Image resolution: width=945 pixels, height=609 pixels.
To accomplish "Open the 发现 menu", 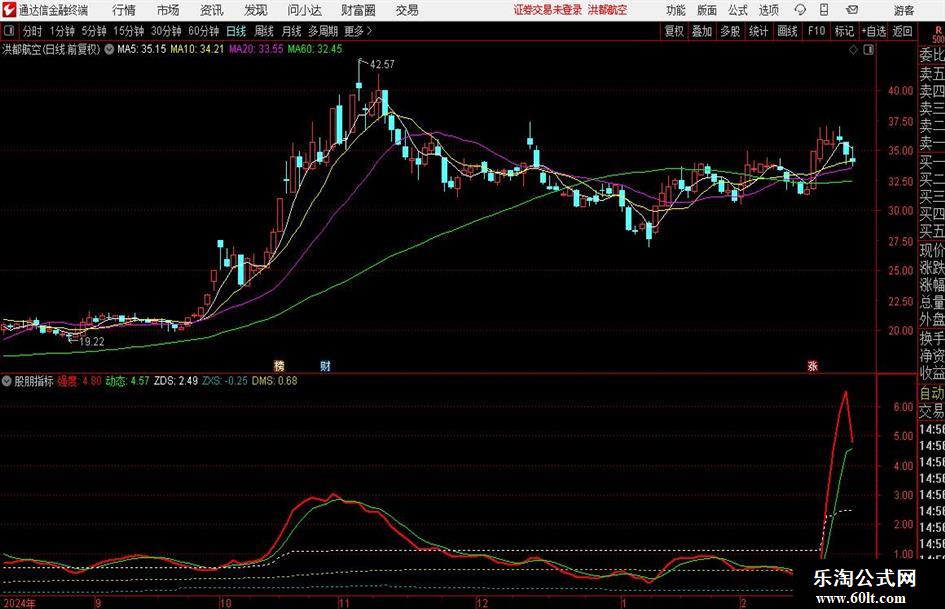I will (256, 10).
